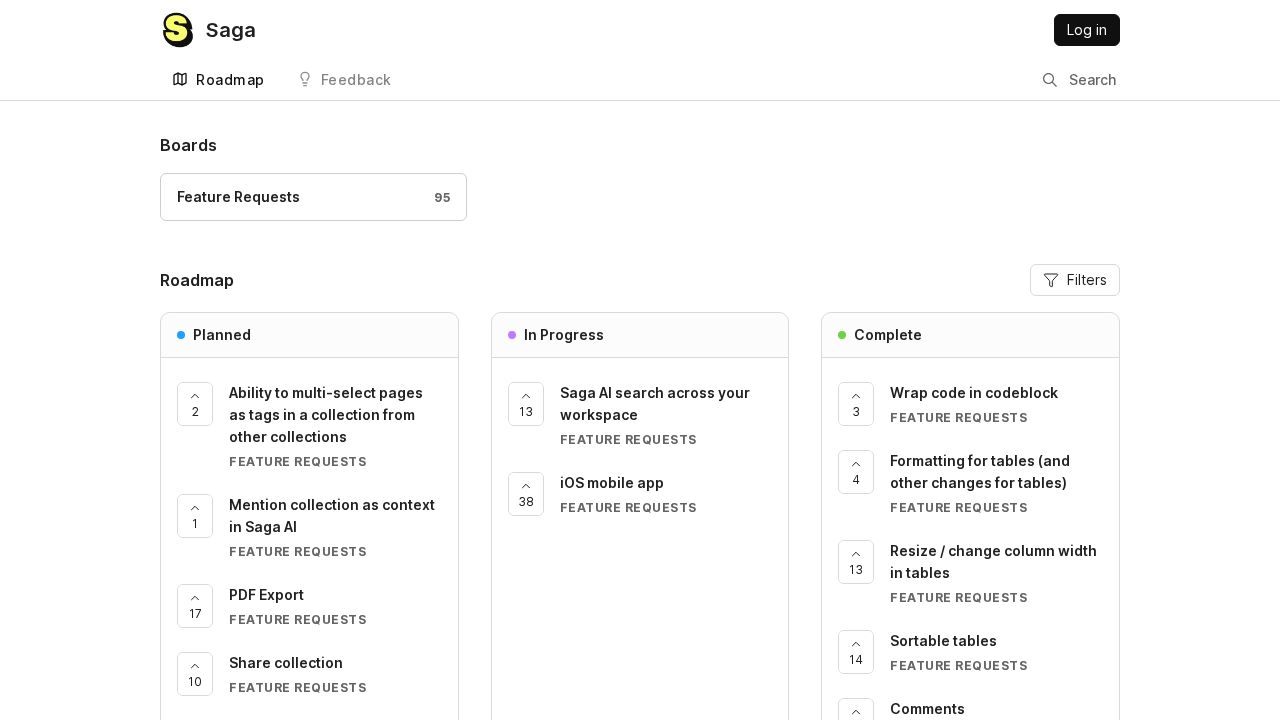The image size is (1280, 720).
Task: Click the Feedback lightbulb icon
Action: [x=305, y=79]
